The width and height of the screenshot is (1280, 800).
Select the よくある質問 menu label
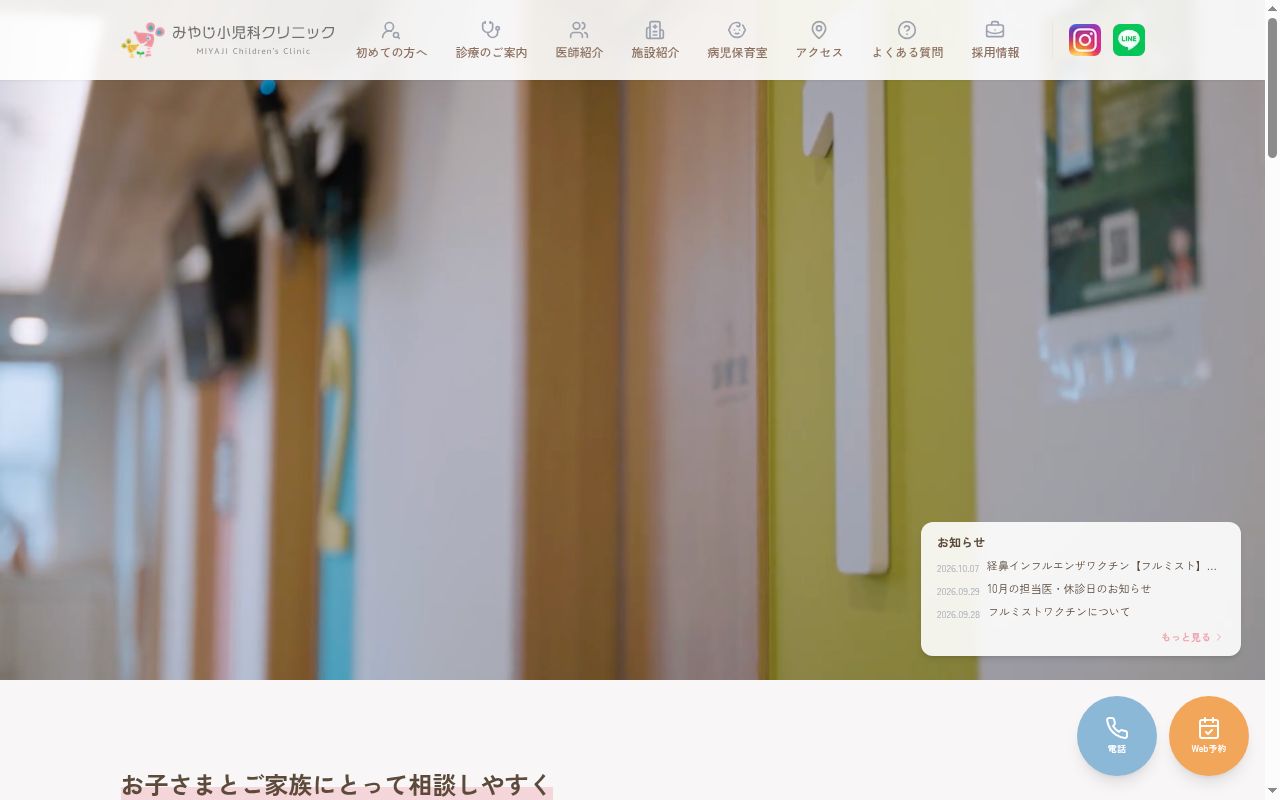[x=908, y=53]
